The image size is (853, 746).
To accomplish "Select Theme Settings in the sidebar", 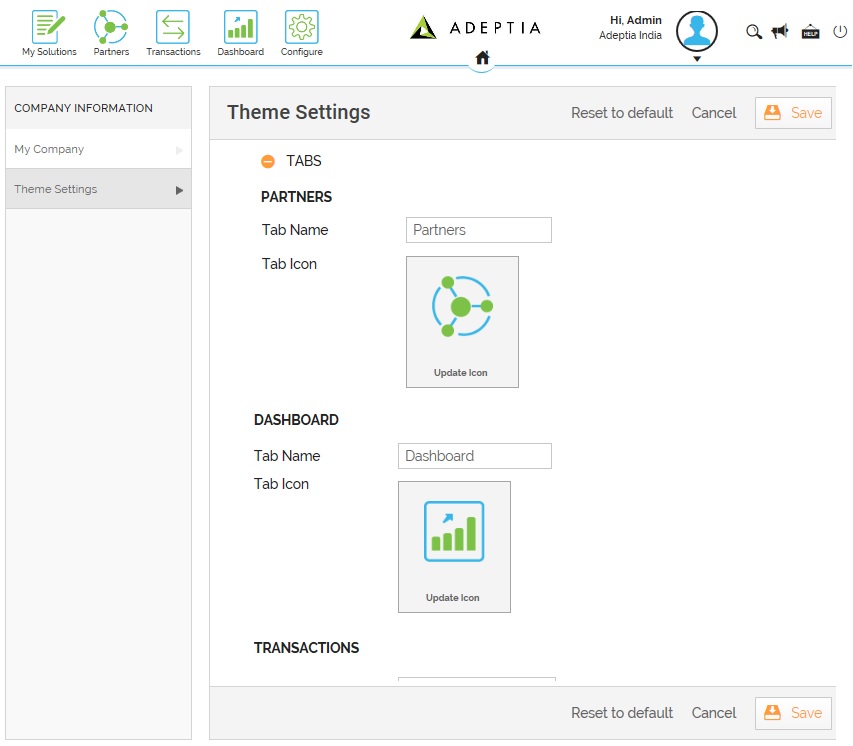I will coord(56,189).
